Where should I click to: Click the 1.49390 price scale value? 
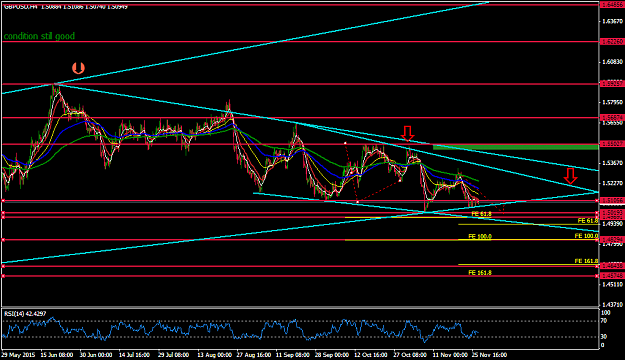(x=612, y=224)
